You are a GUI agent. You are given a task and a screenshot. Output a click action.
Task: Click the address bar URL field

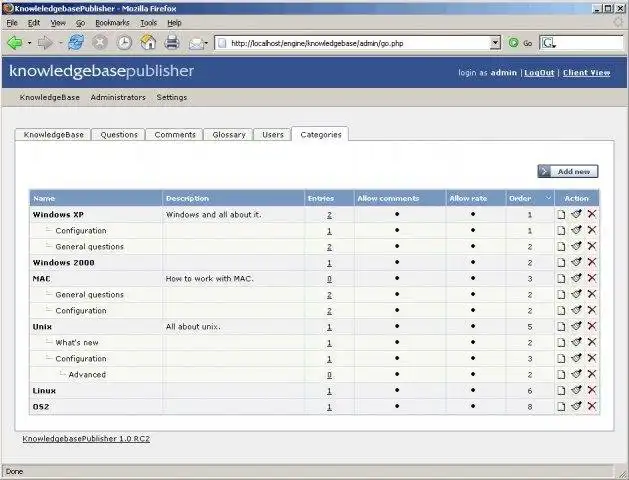coord(359,43)
